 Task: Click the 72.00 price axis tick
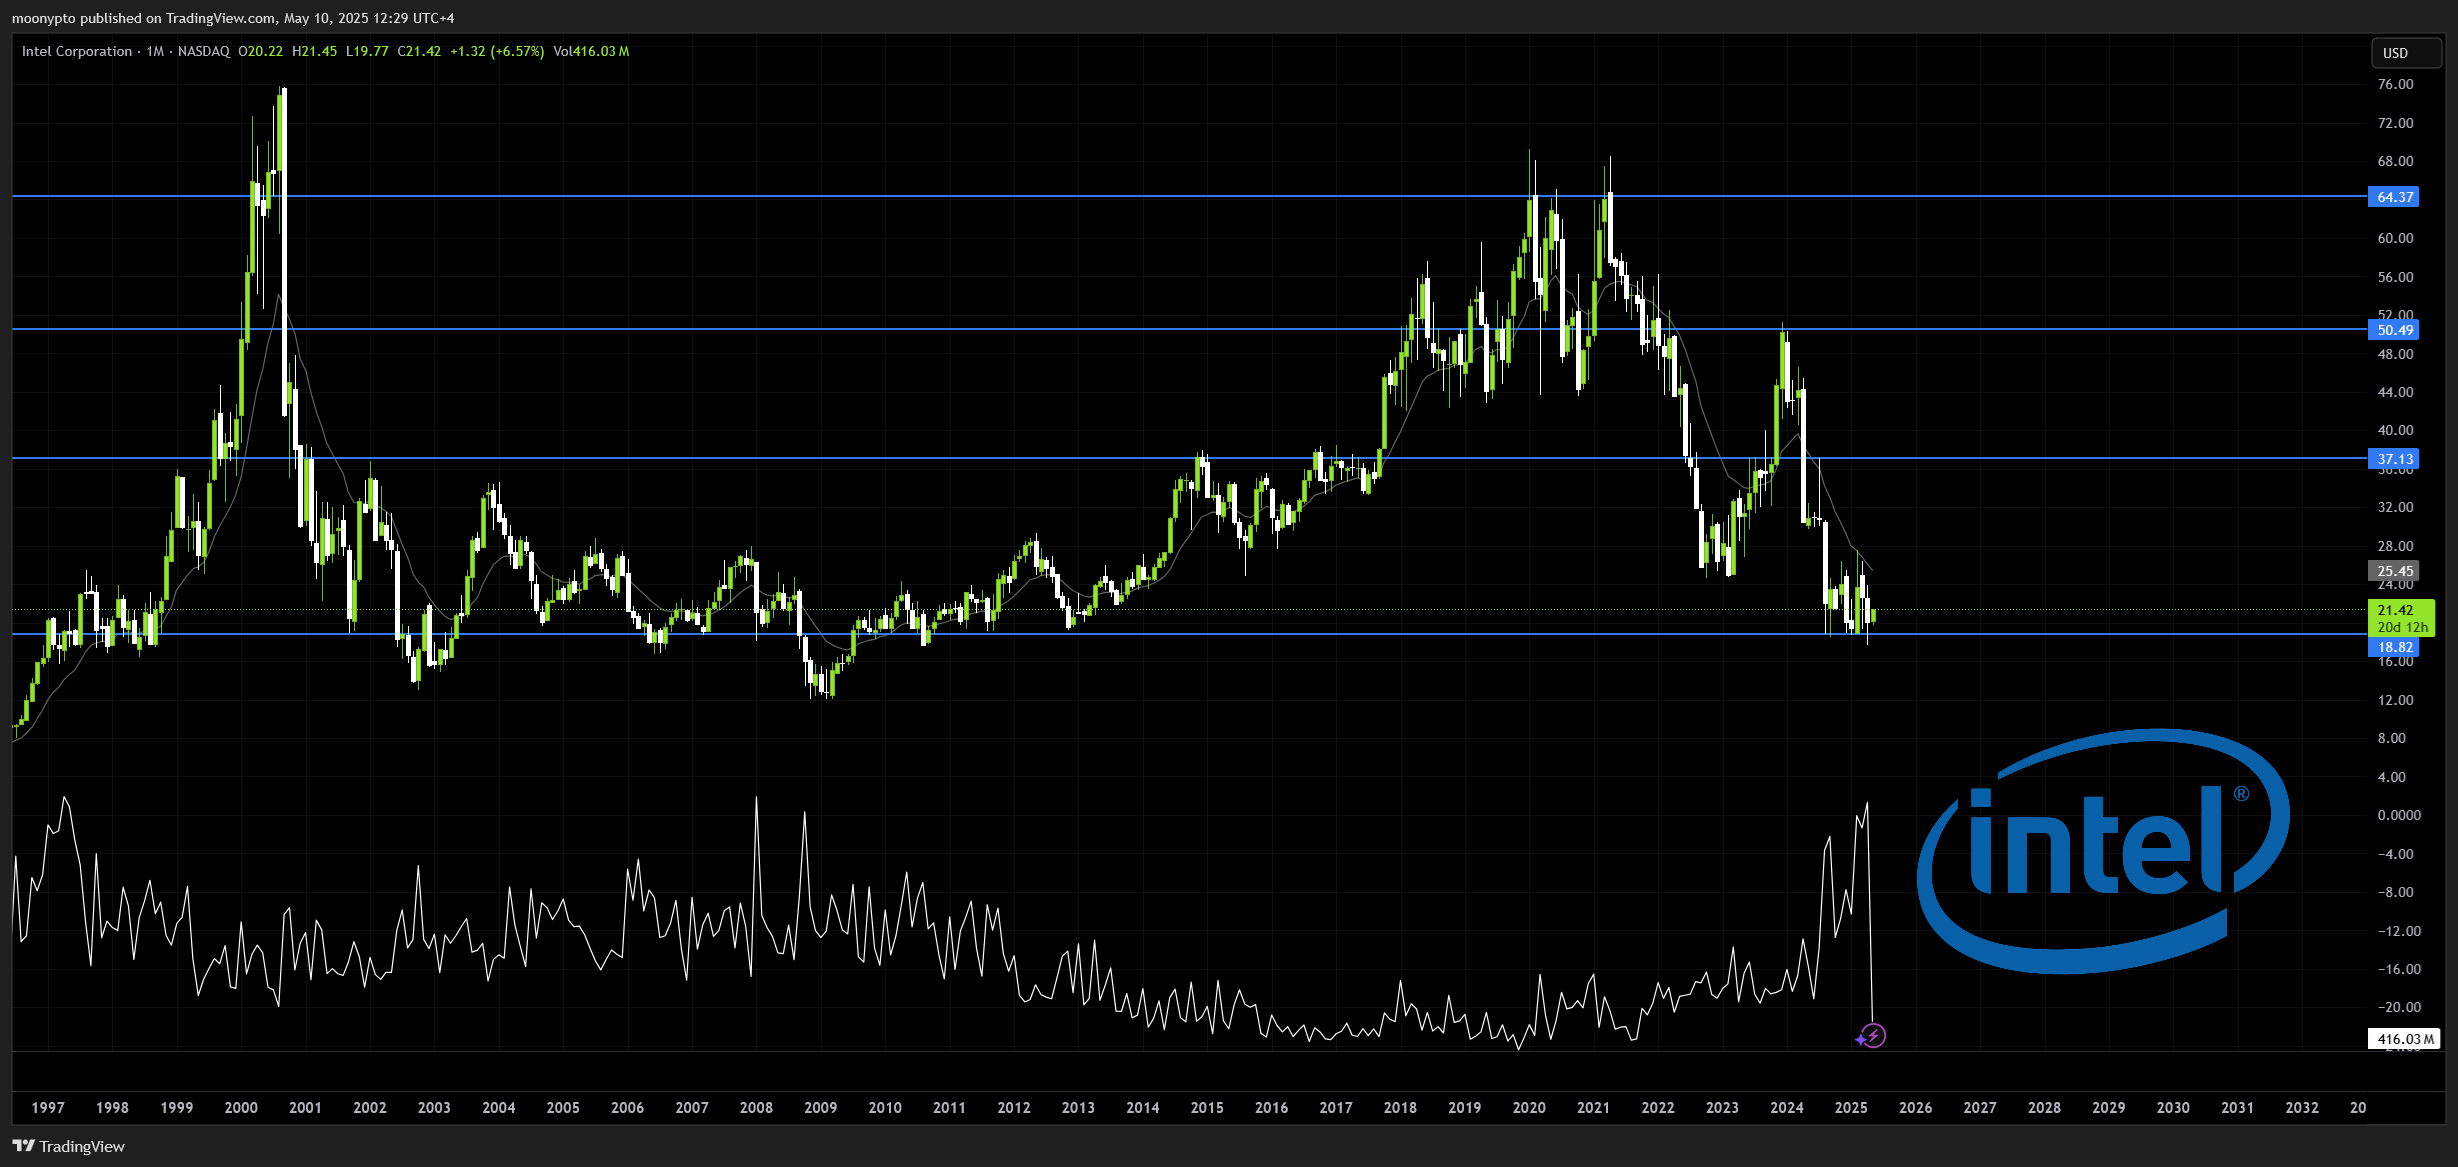point(2395,123)
